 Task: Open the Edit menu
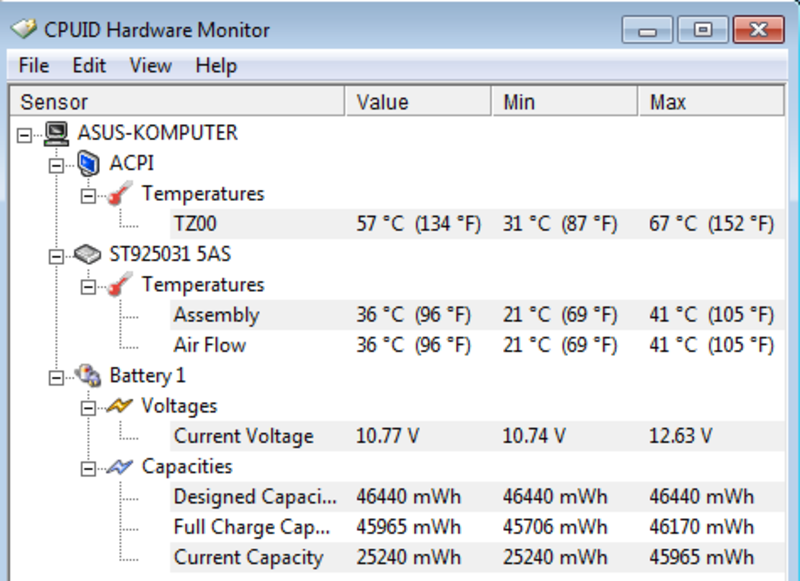(x=89, y=66)
